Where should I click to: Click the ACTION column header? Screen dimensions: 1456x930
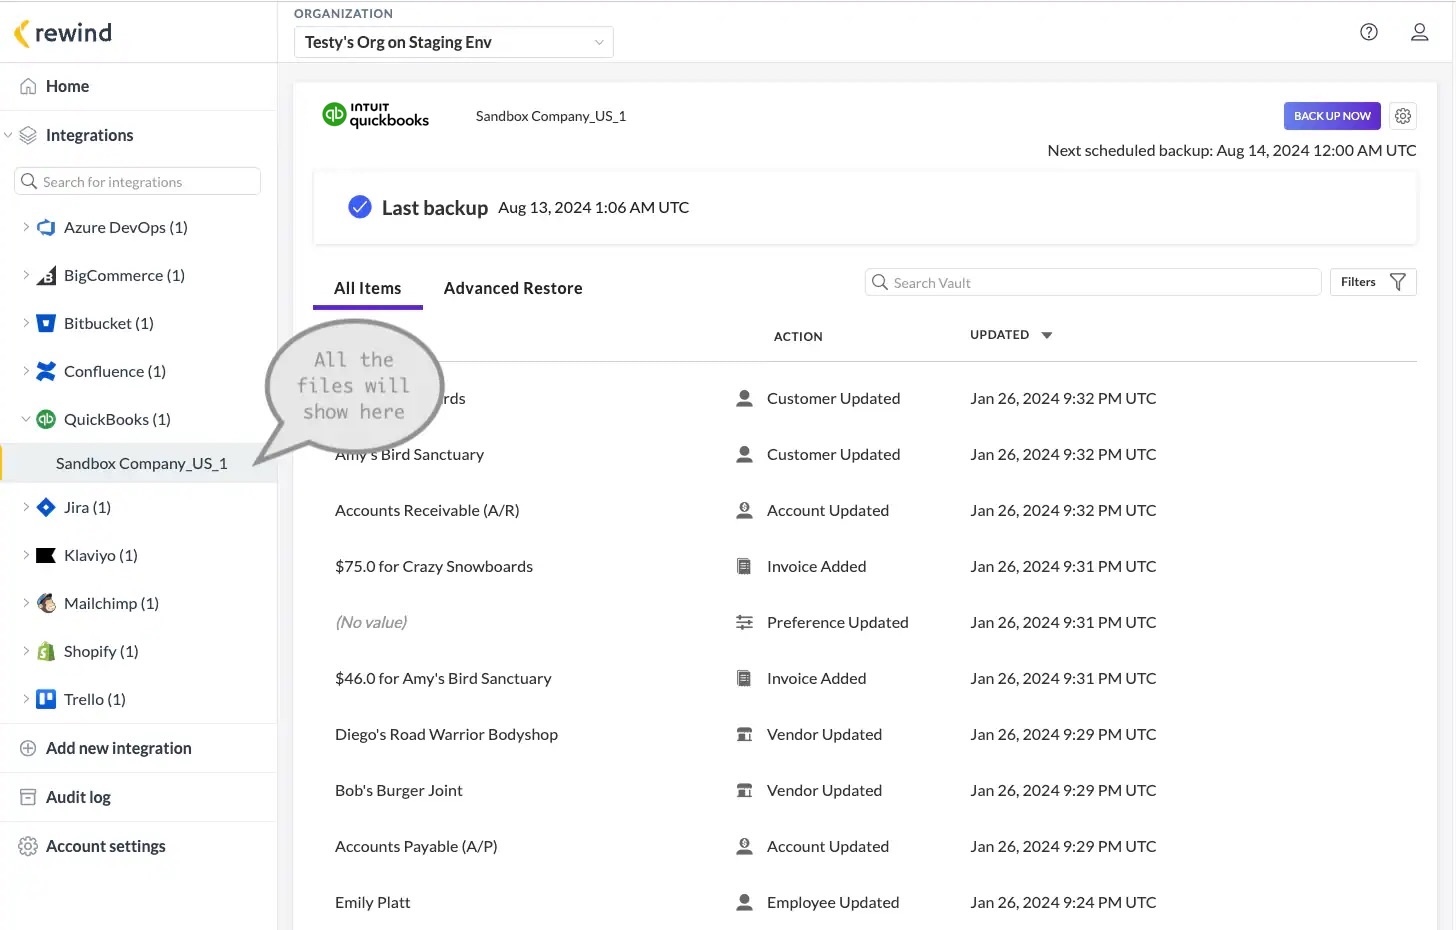point(798,336)
